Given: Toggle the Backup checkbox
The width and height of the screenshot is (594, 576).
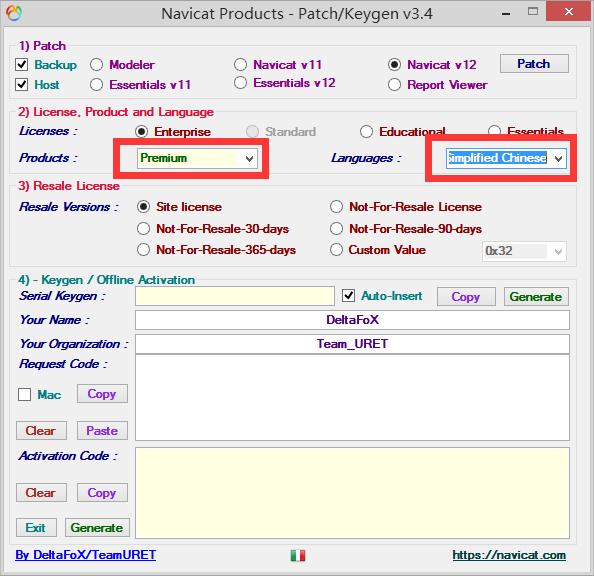Looking at the screenshot, I should tap(22, 65).
